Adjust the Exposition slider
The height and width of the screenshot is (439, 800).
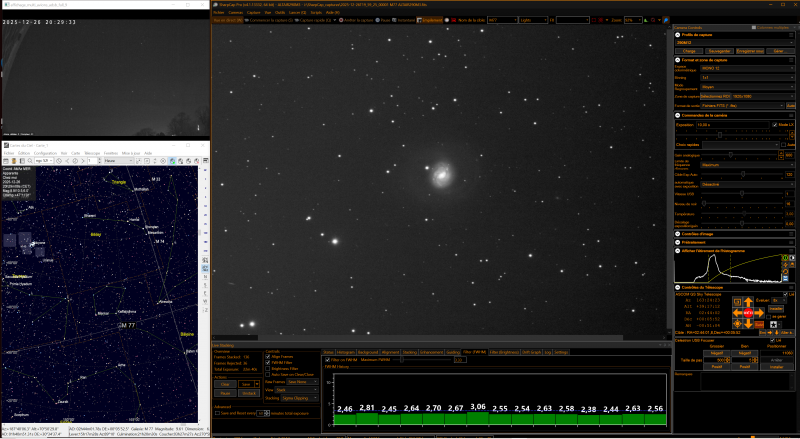(x=720, y=135)
